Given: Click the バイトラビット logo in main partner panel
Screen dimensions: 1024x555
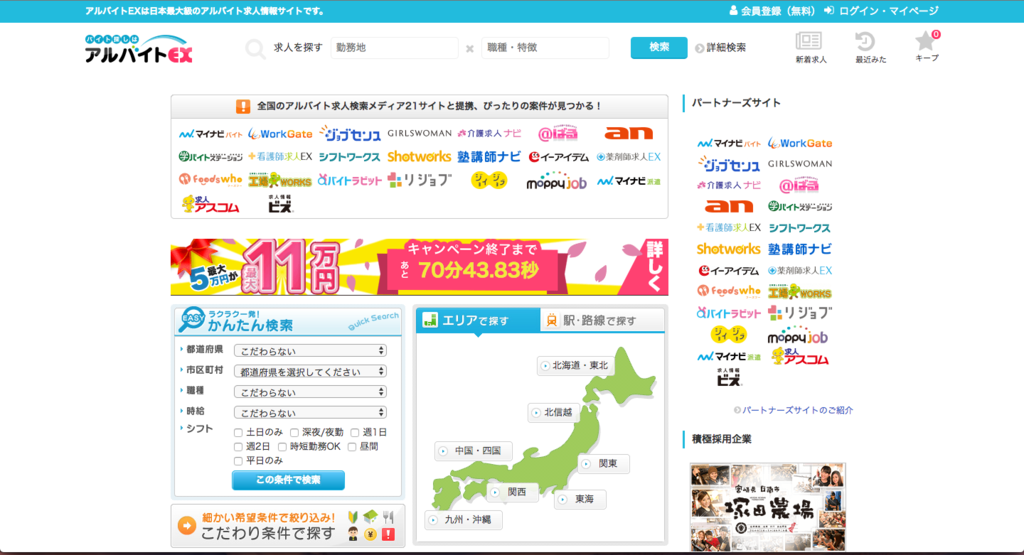Looking at the screenshot, I should (350, 180).
